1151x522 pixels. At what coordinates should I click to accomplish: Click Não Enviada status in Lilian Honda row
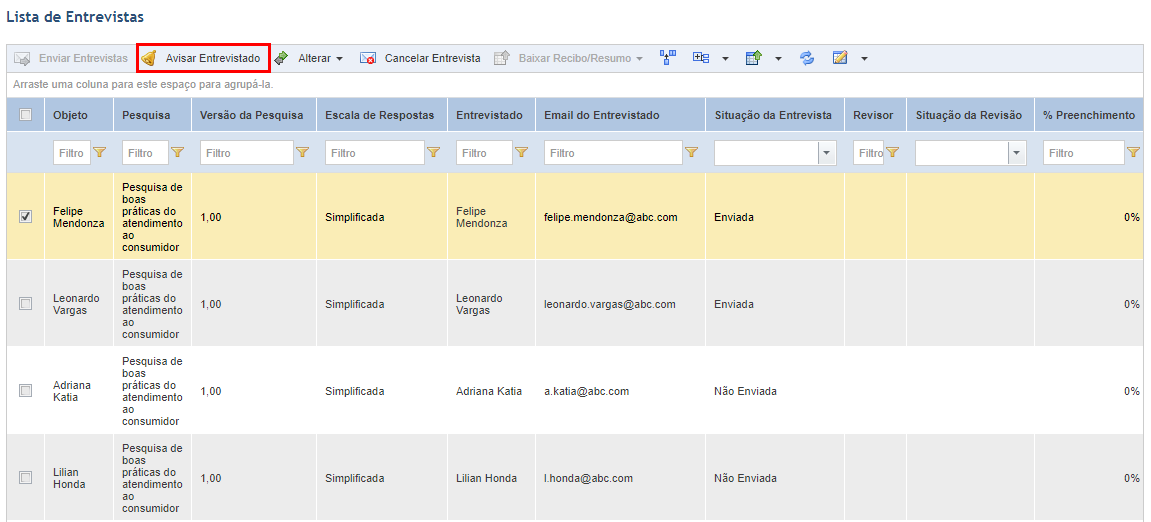[745, 479]
